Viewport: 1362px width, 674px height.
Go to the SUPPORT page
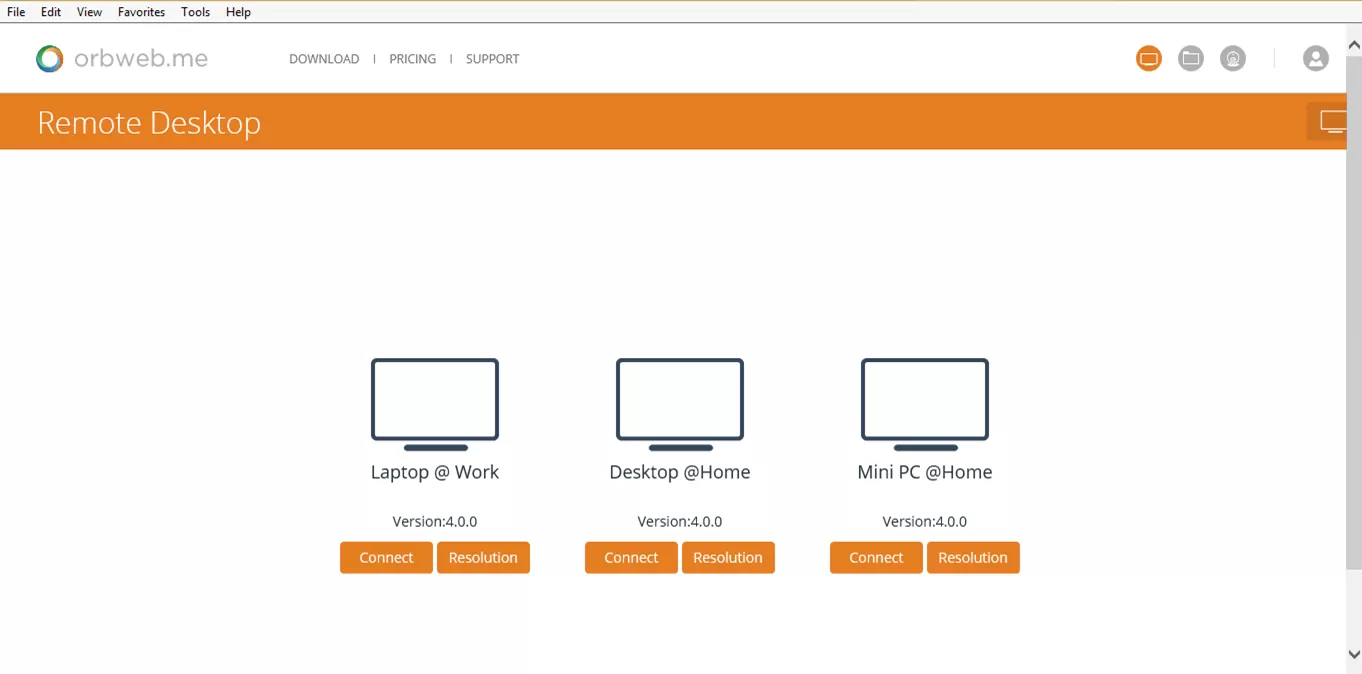(x=493, y=59)
